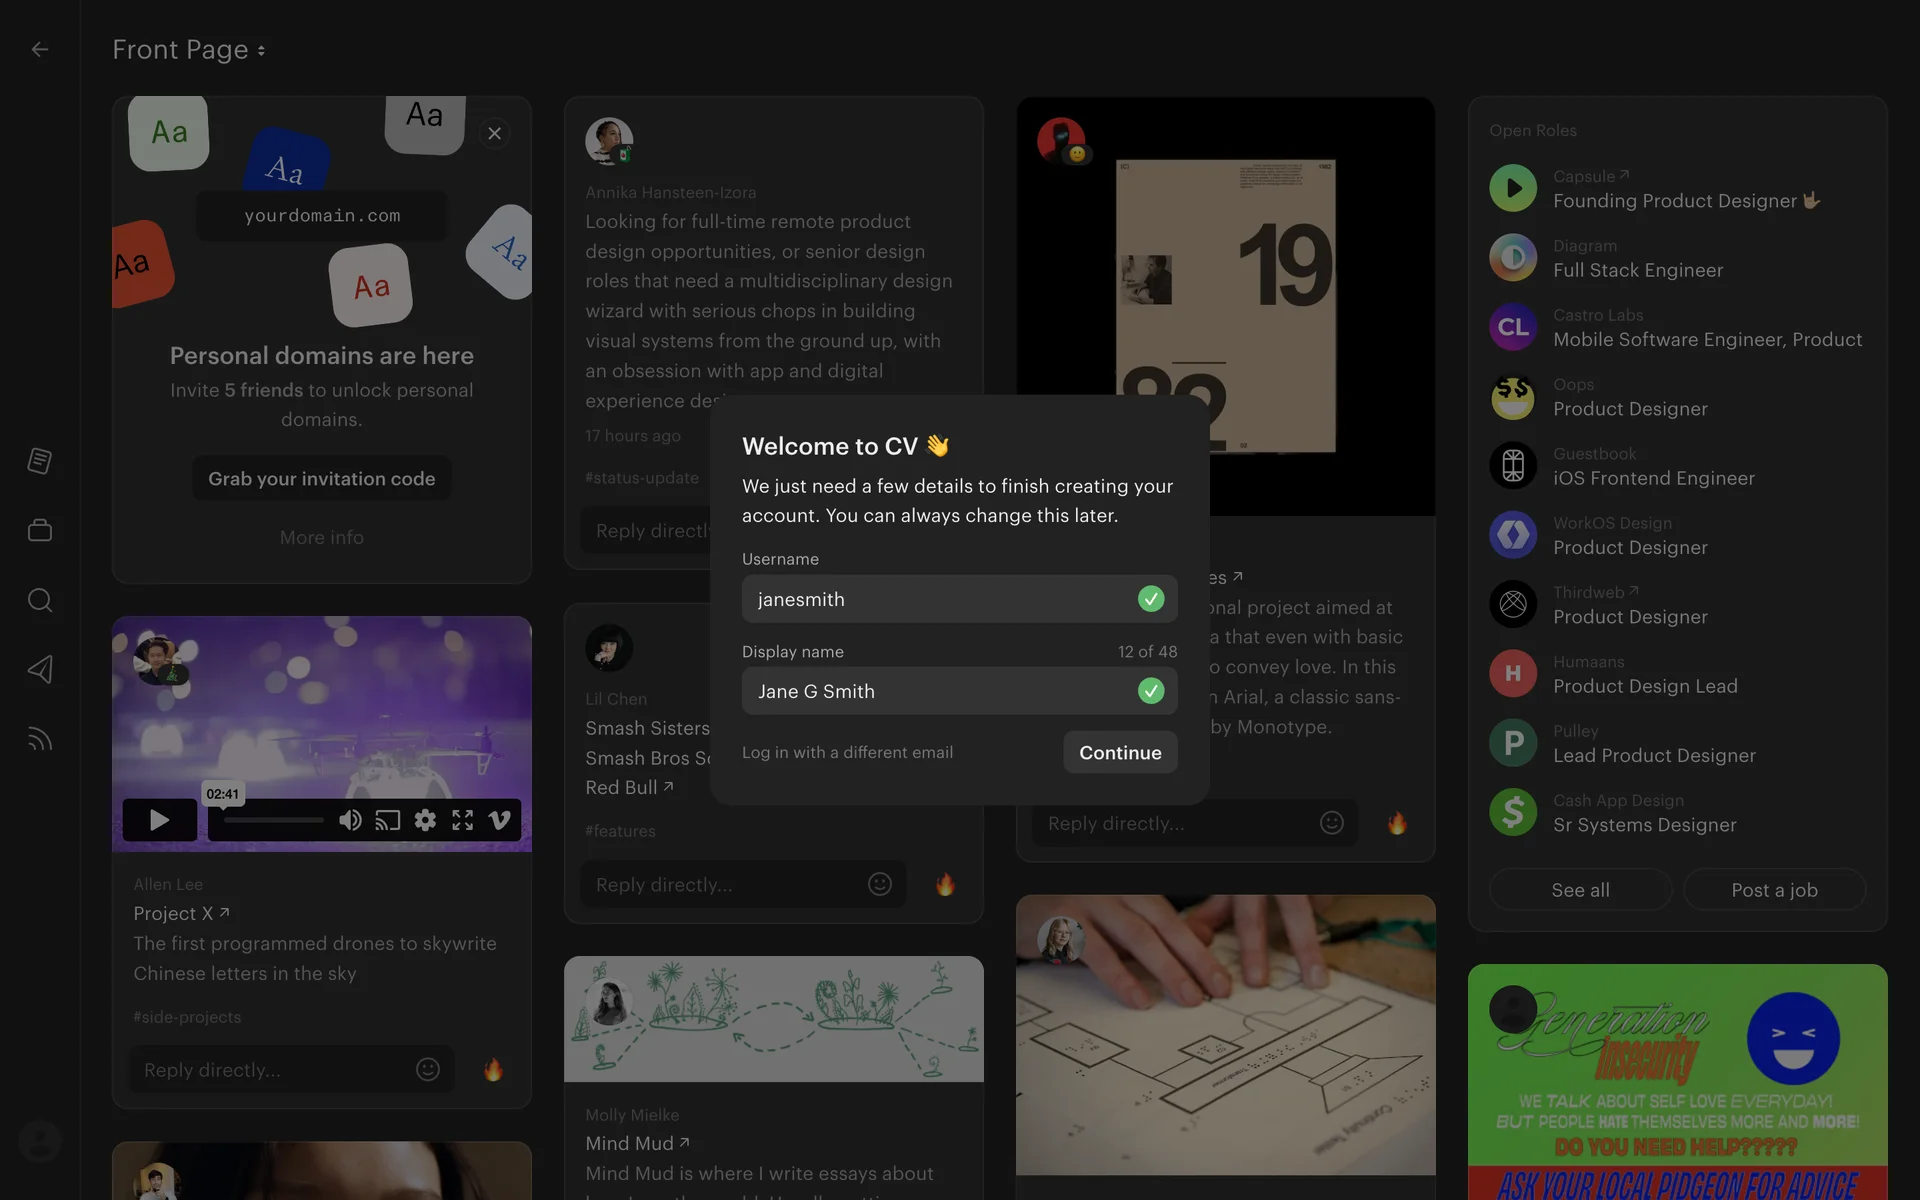Click Log in with a different email
The height and width of the screenshot is (1200, 1920).
coord(847,752)
